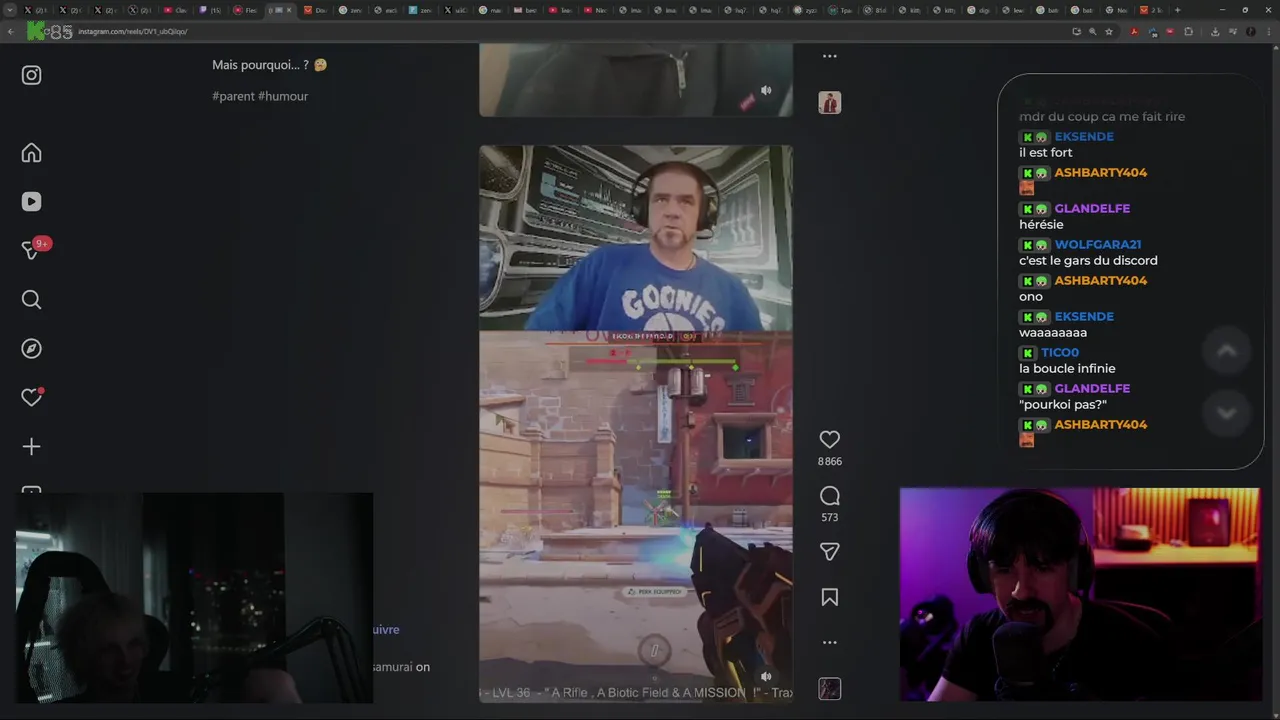Open the Create plus icon

click(32, 447)
